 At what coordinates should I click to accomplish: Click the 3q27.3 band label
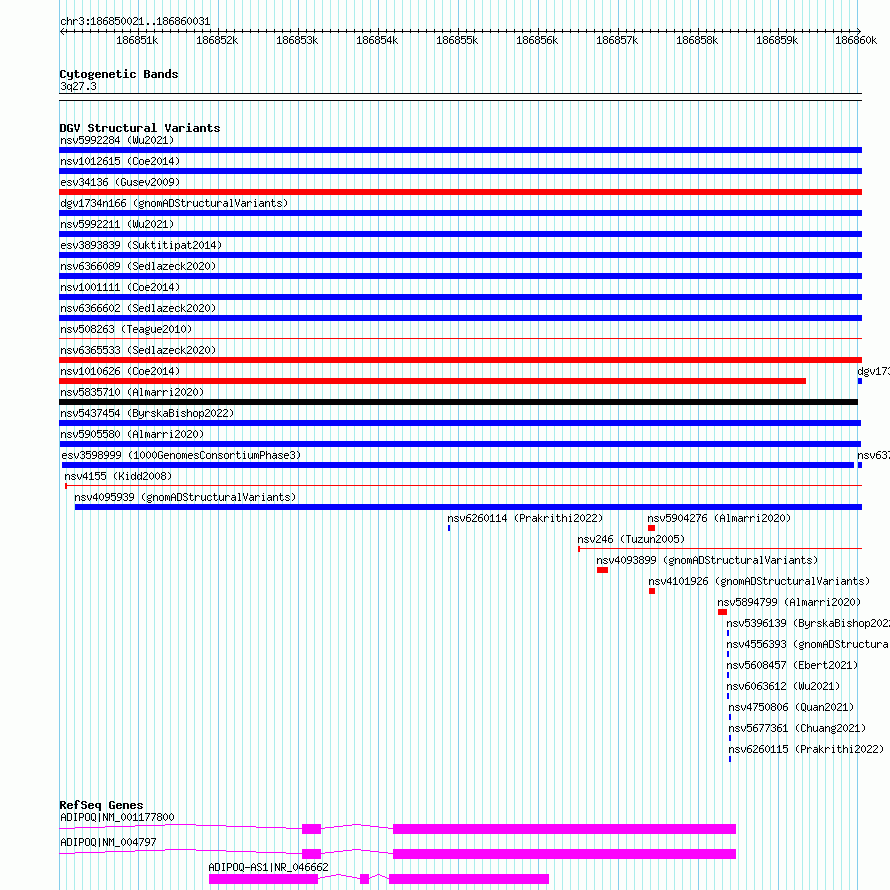78,86
